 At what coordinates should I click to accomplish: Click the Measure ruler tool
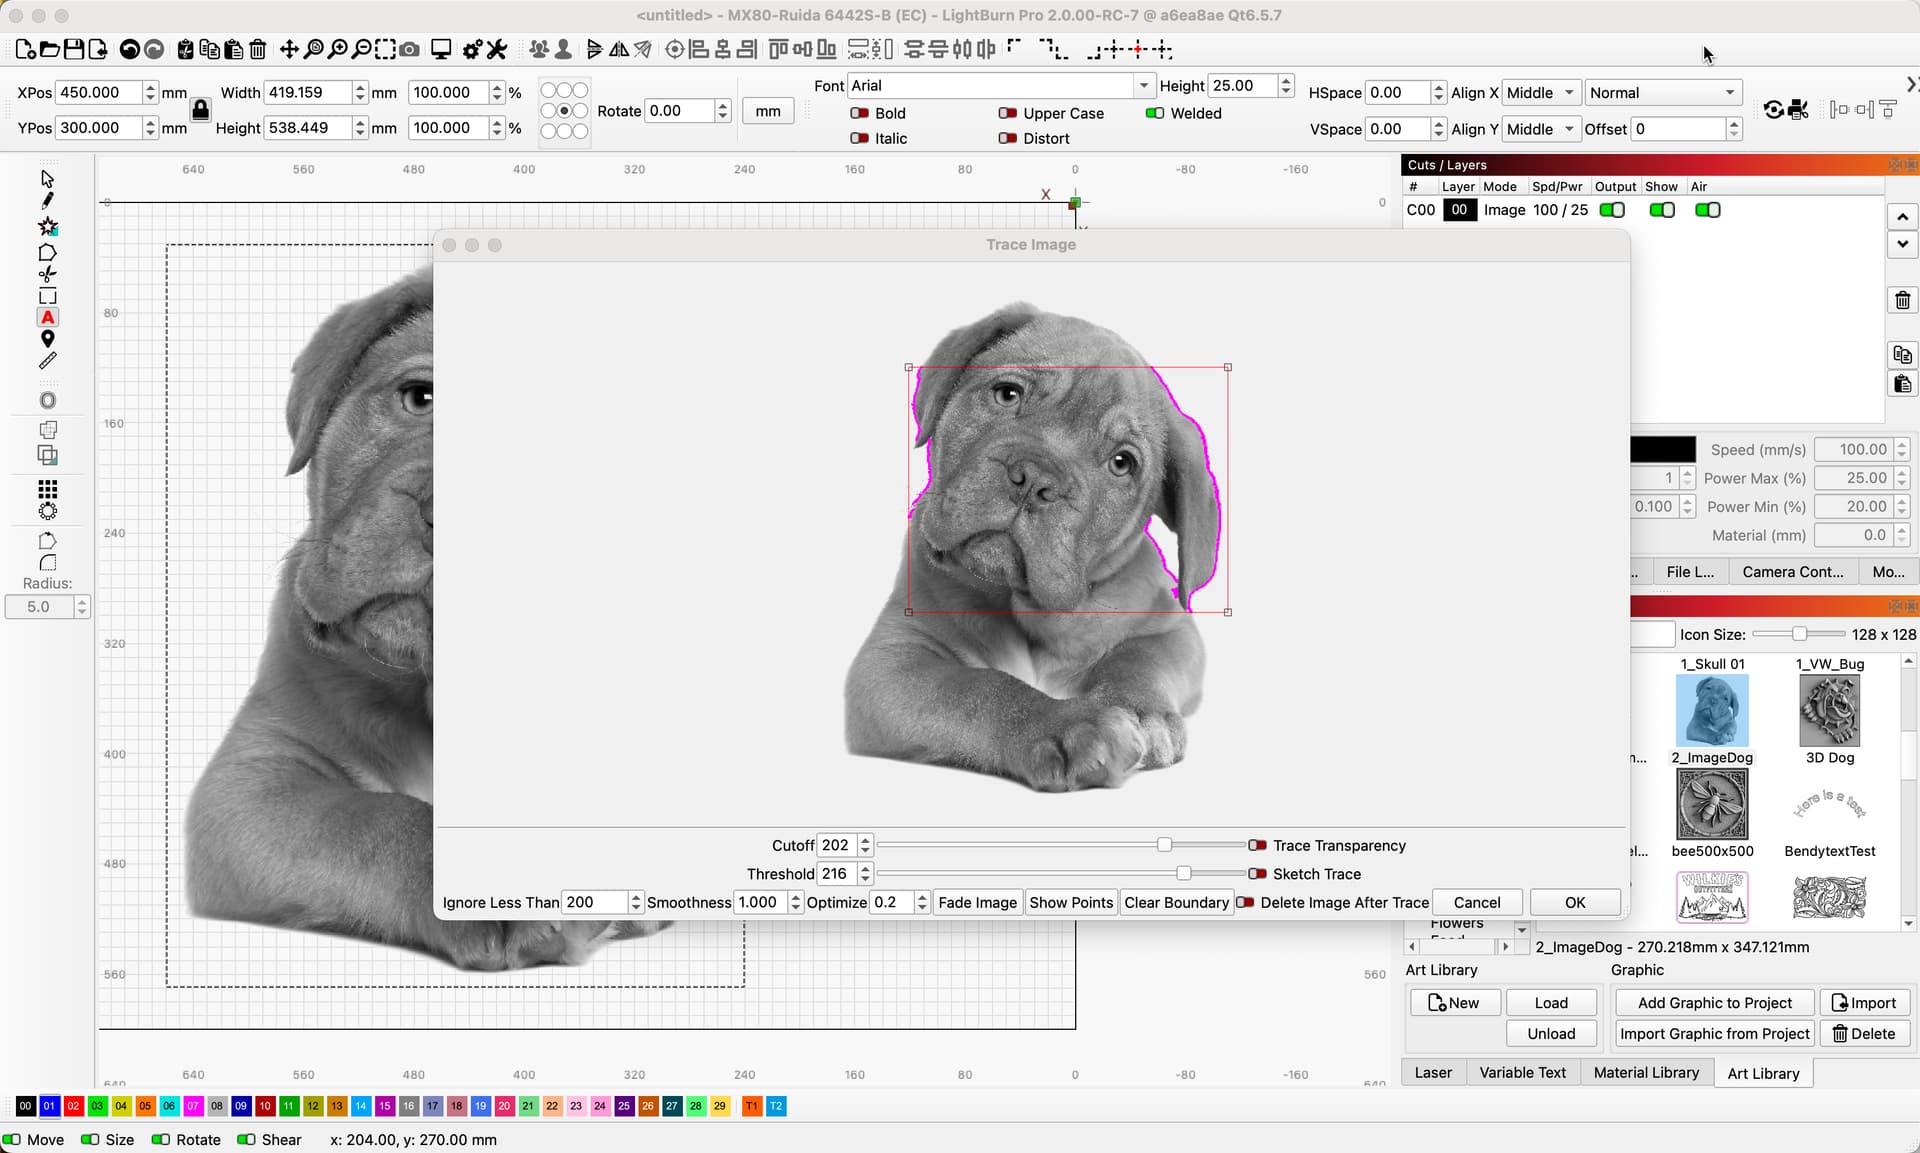pyautogui.click(x=47, y=361)
